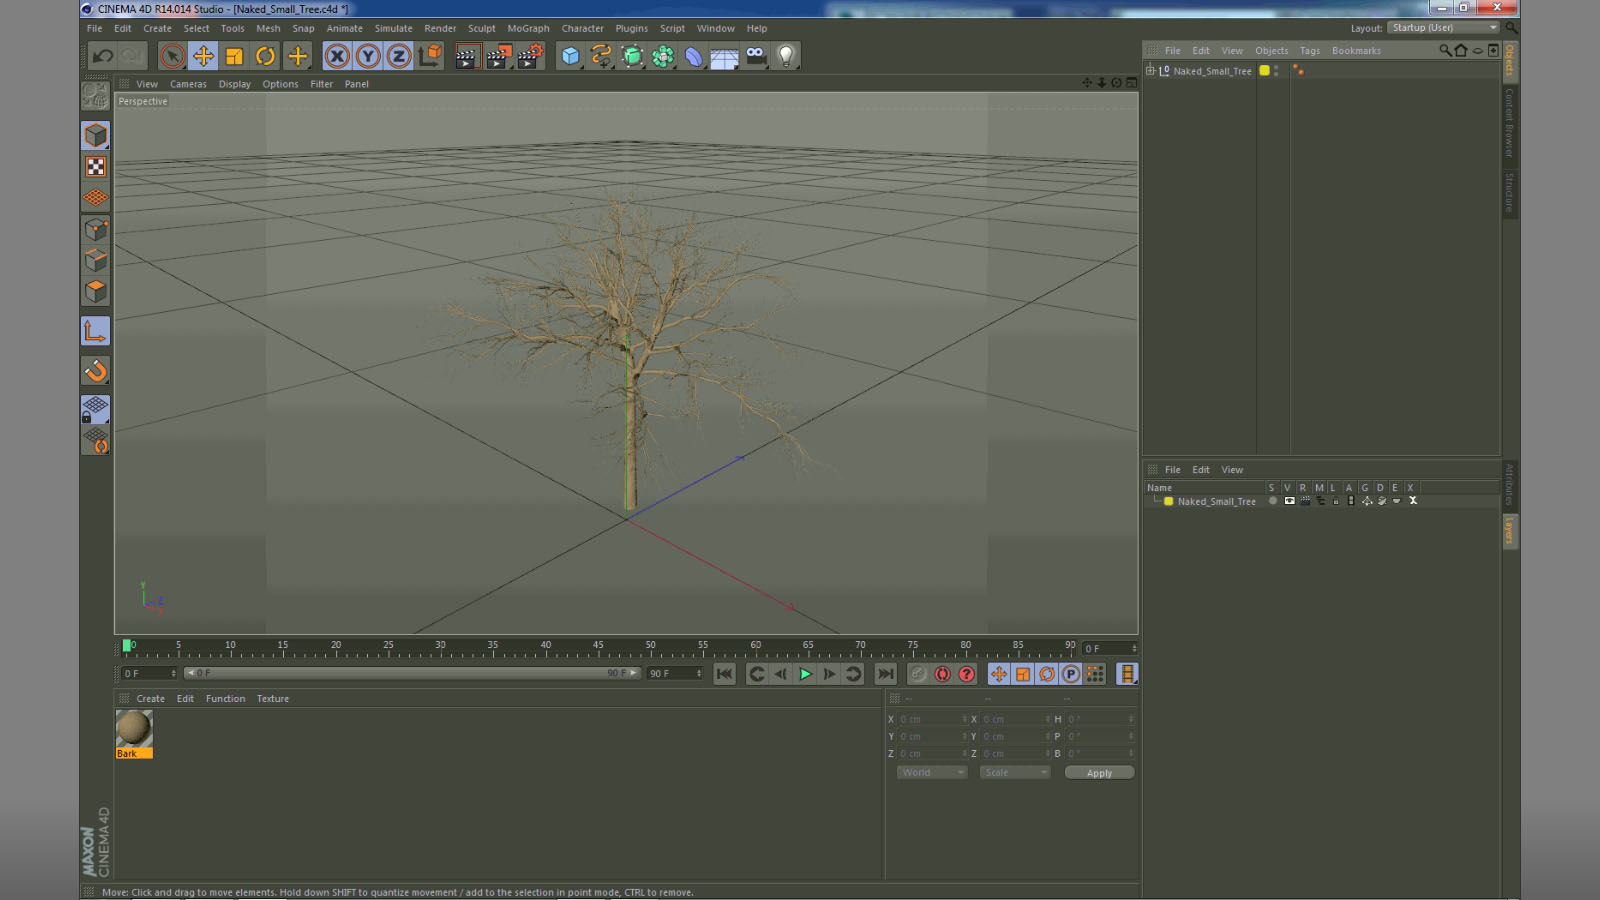Click Go to Start of timeline

[725, 674]
